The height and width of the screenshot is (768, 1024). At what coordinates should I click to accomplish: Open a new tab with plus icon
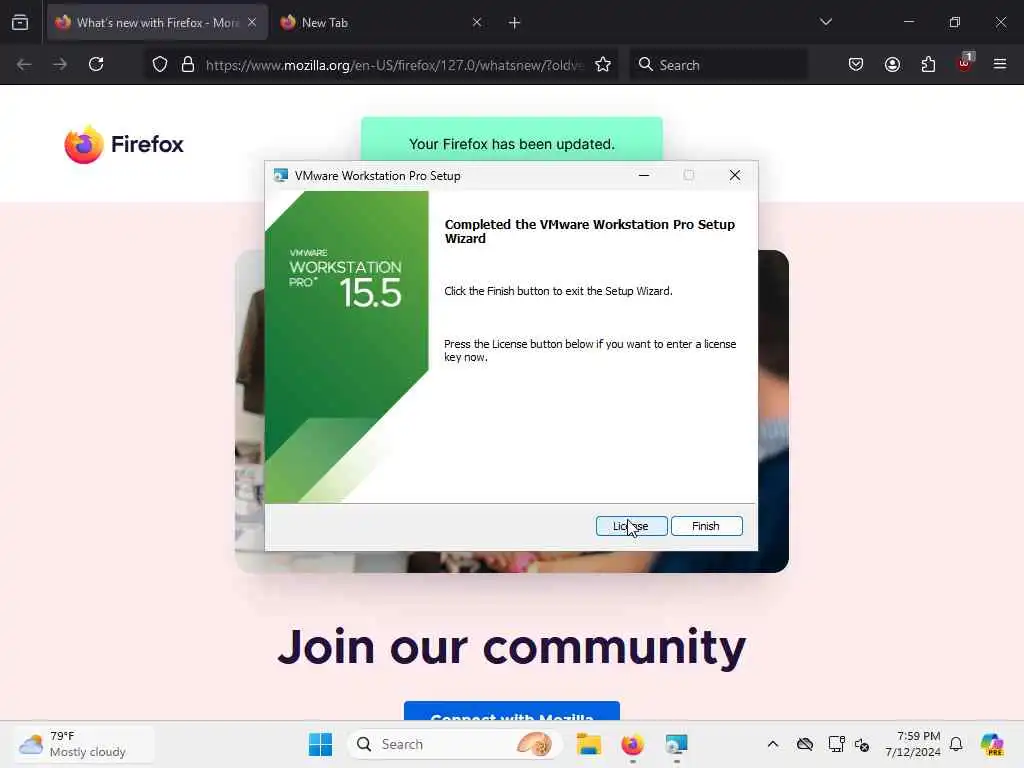point(515,23)
